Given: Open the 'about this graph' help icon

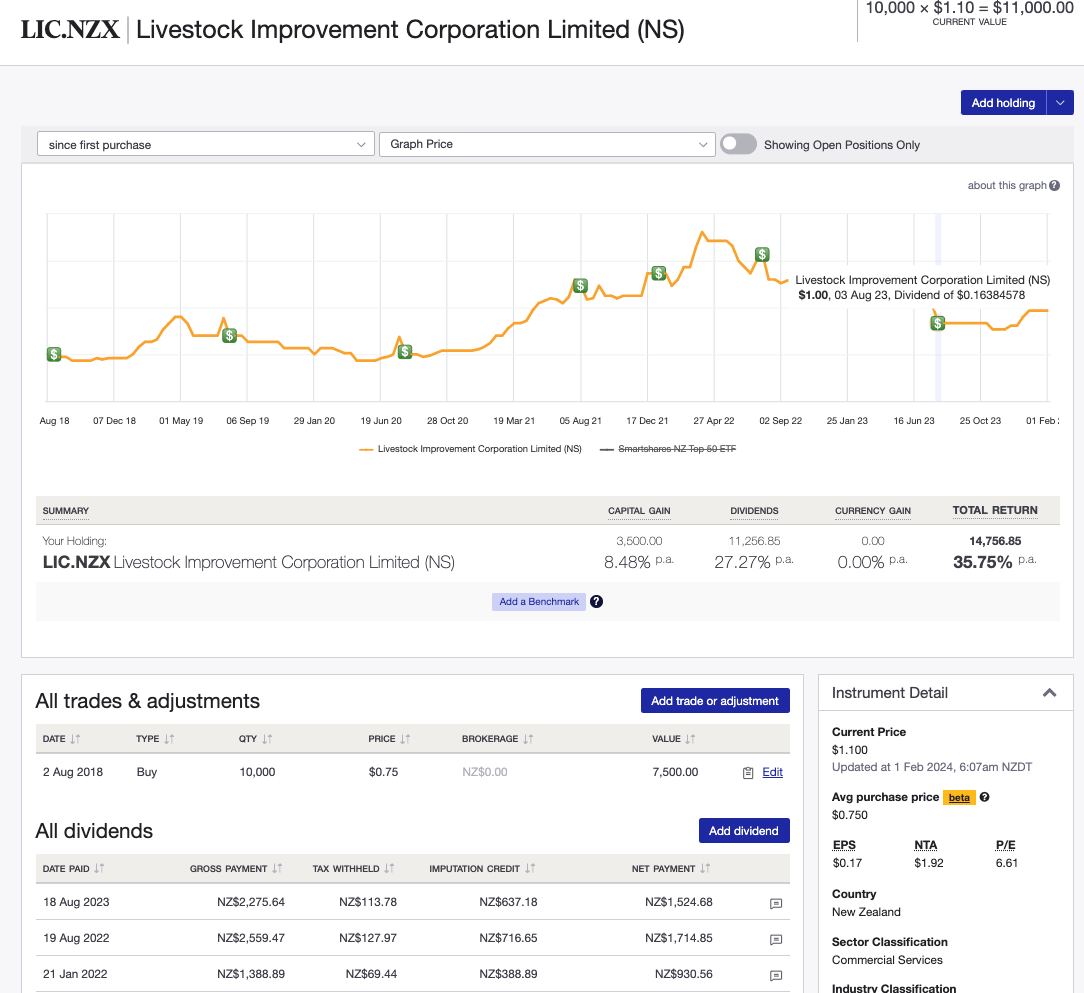Looking at the screenshot, I should coord(1053,185).
